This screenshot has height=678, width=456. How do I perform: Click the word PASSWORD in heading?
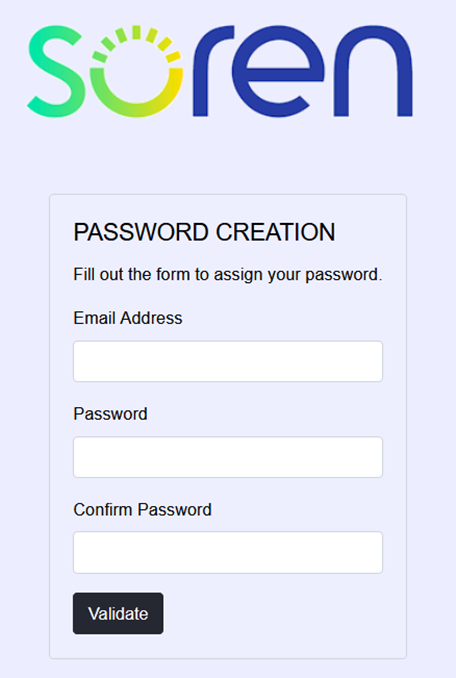(x=141, y=232)
